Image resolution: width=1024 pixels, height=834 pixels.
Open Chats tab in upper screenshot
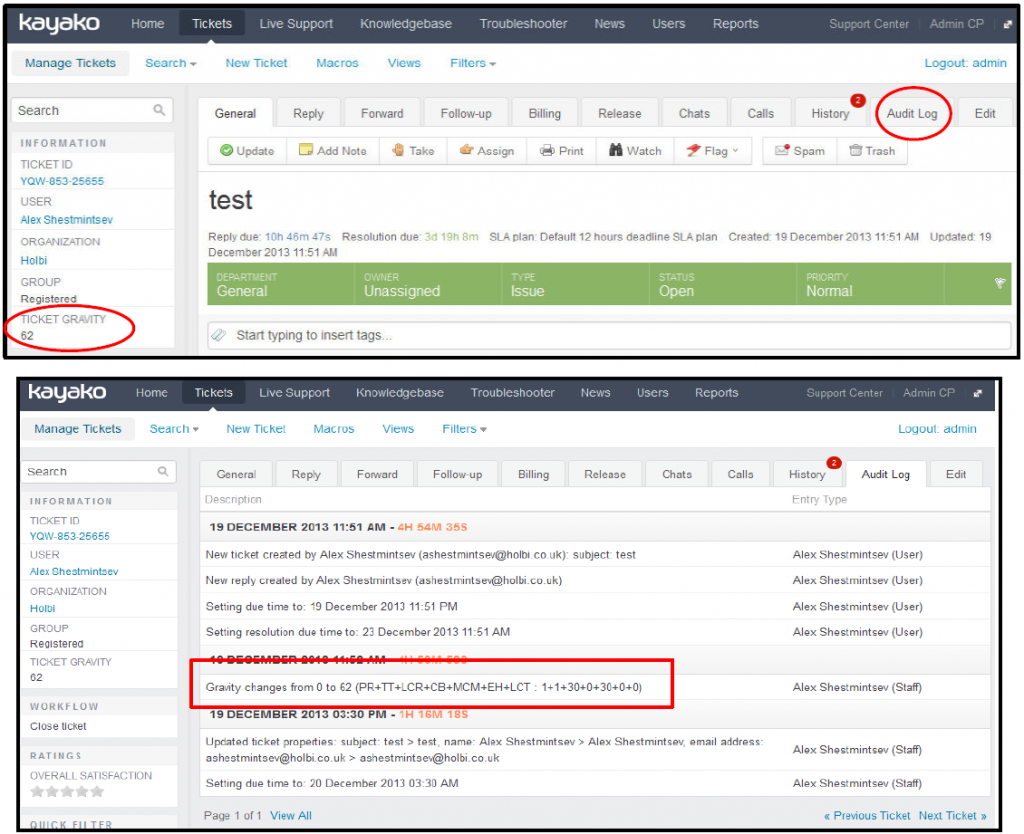pos(694,114)
